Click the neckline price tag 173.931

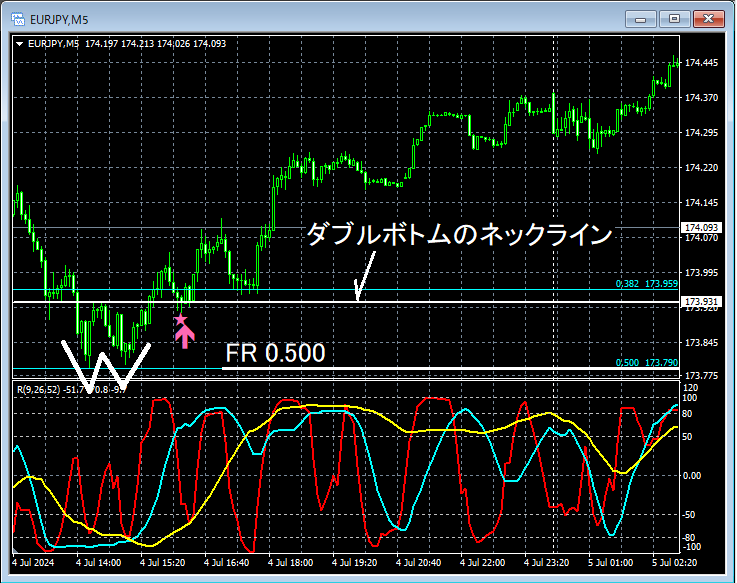(701, 301)
